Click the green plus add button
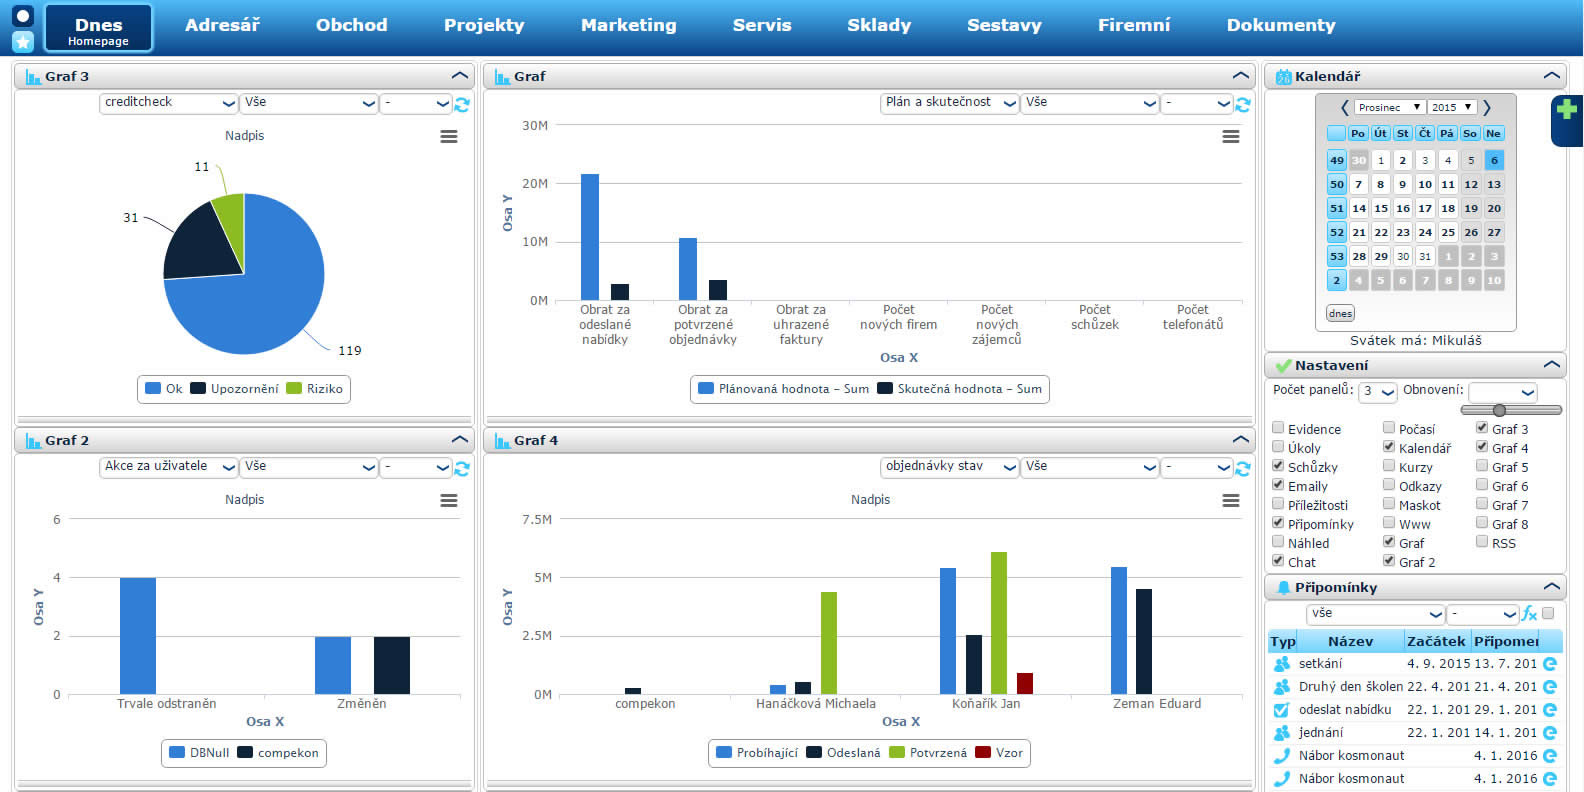 1567,110
